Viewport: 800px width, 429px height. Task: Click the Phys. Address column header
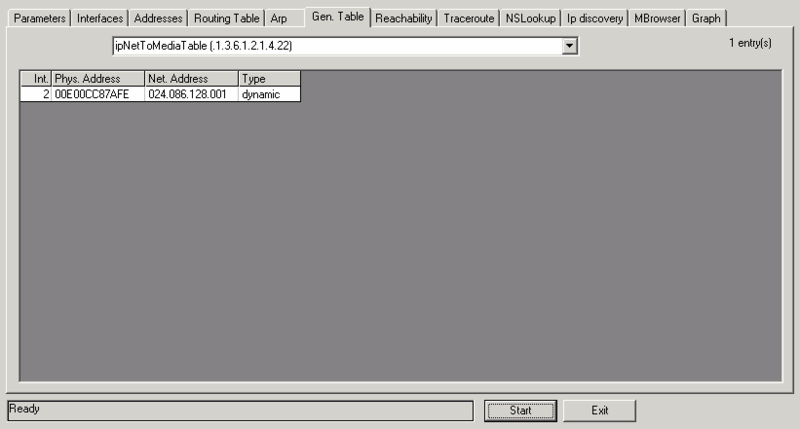[98, 79]
